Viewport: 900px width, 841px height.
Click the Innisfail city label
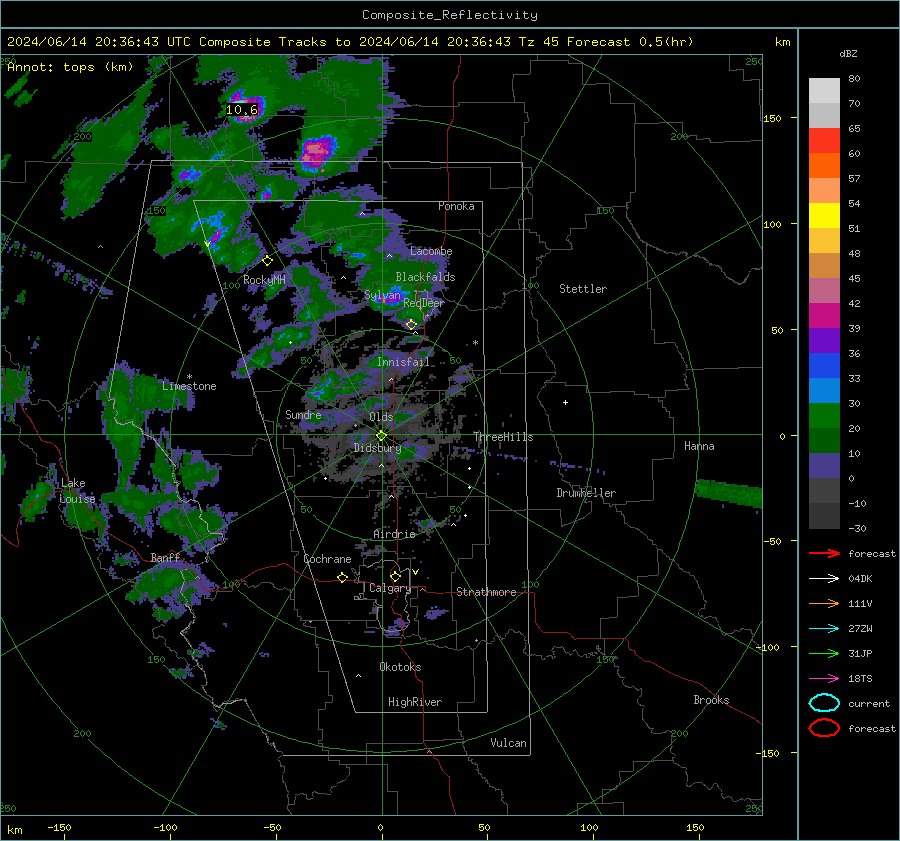[403, 362]
